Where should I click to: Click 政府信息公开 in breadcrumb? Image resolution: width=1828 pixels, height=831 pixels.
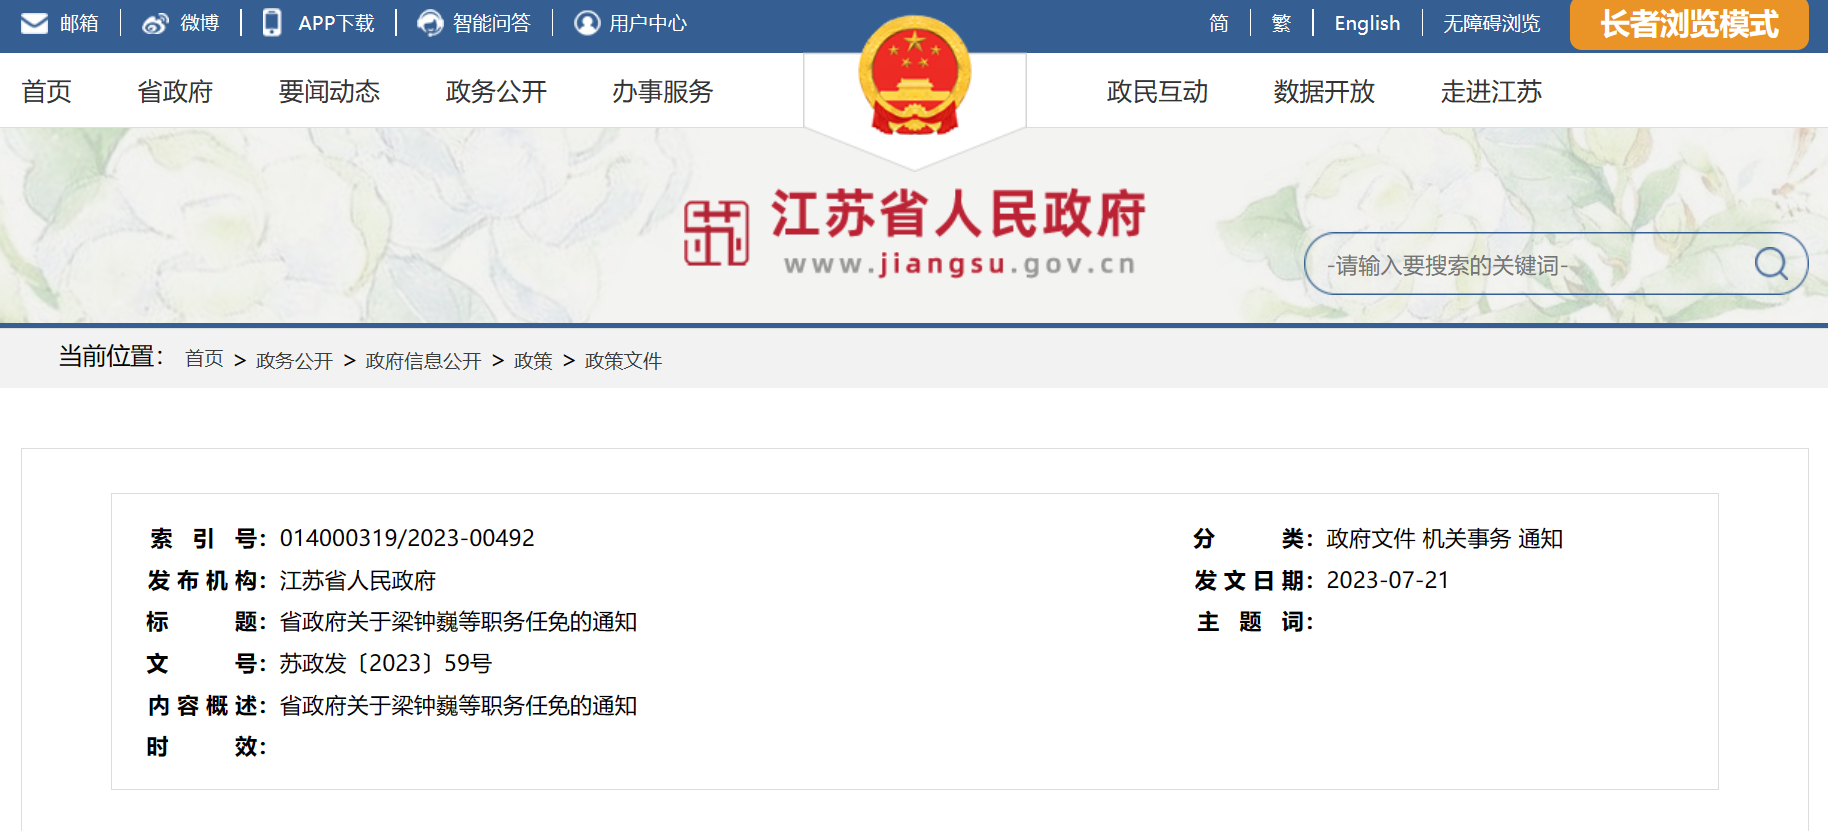[x=423, y=360]
